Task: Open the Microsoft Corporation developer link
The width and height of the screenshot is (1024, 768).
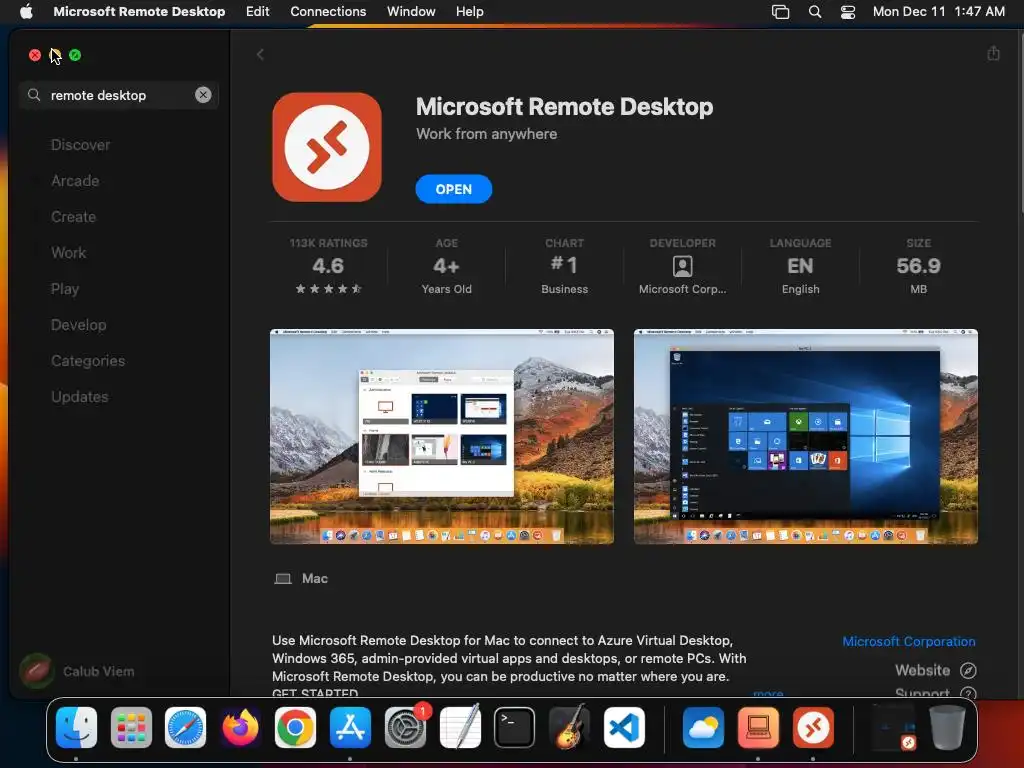Action: tap(908, 641)
